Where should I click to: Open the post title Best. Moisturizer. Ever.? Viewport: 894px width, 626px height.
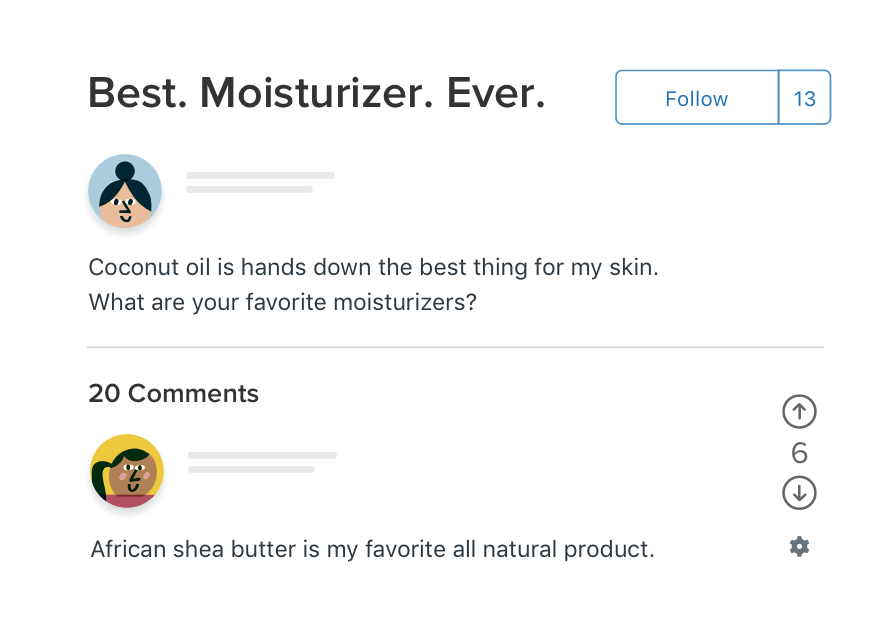pos(316,93)
